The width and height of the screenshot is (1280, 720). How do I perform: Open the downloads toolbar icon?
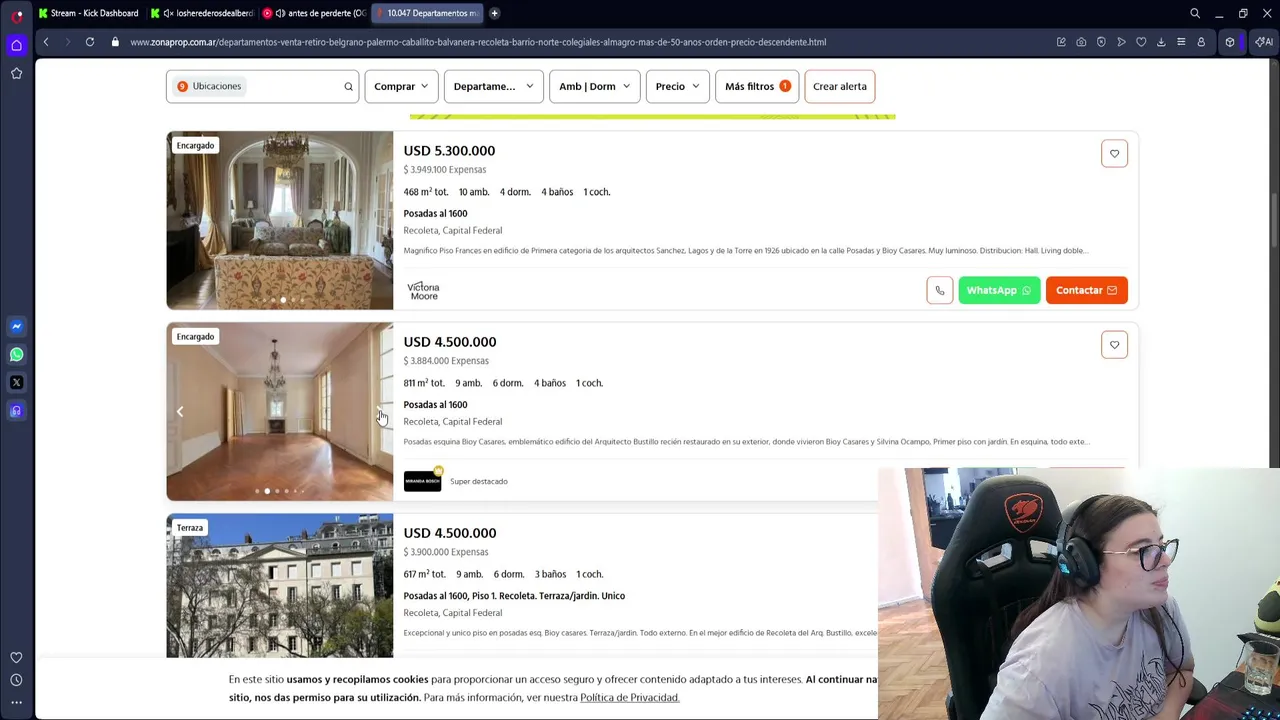pyautogui.click(x=1161, y=42)
